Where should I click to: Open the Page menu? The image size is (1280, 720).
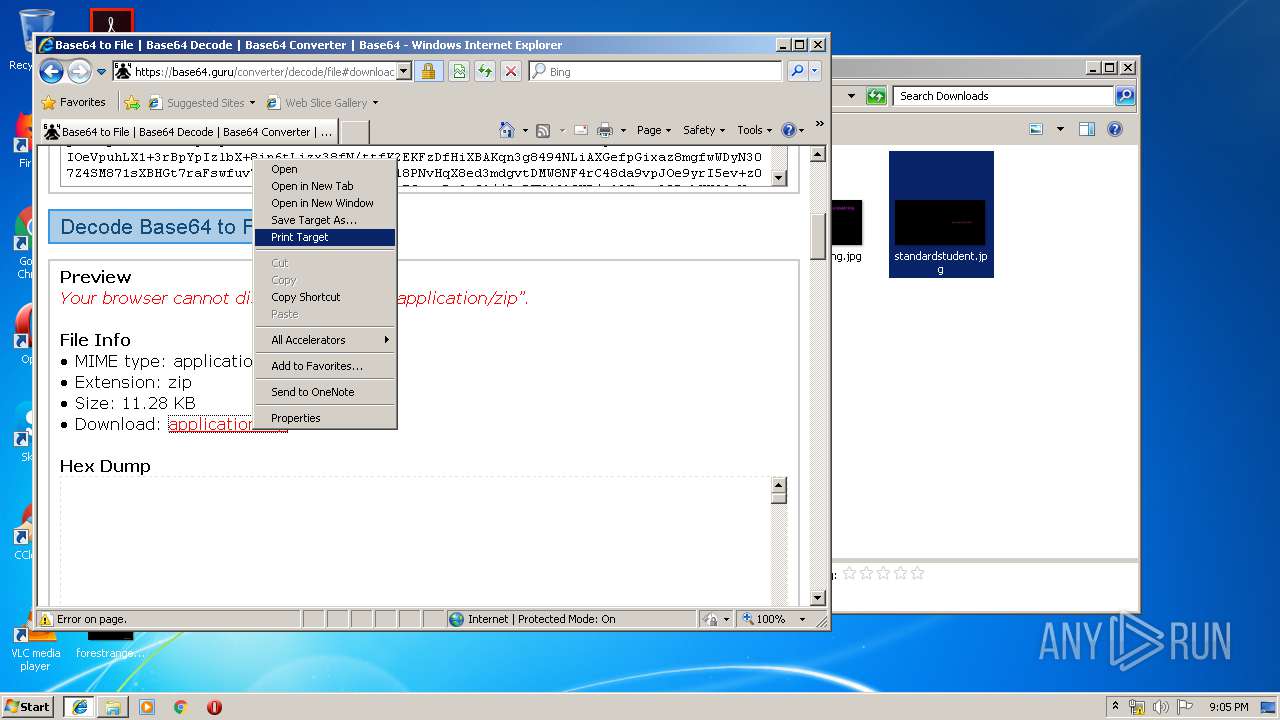pos(654,130)
